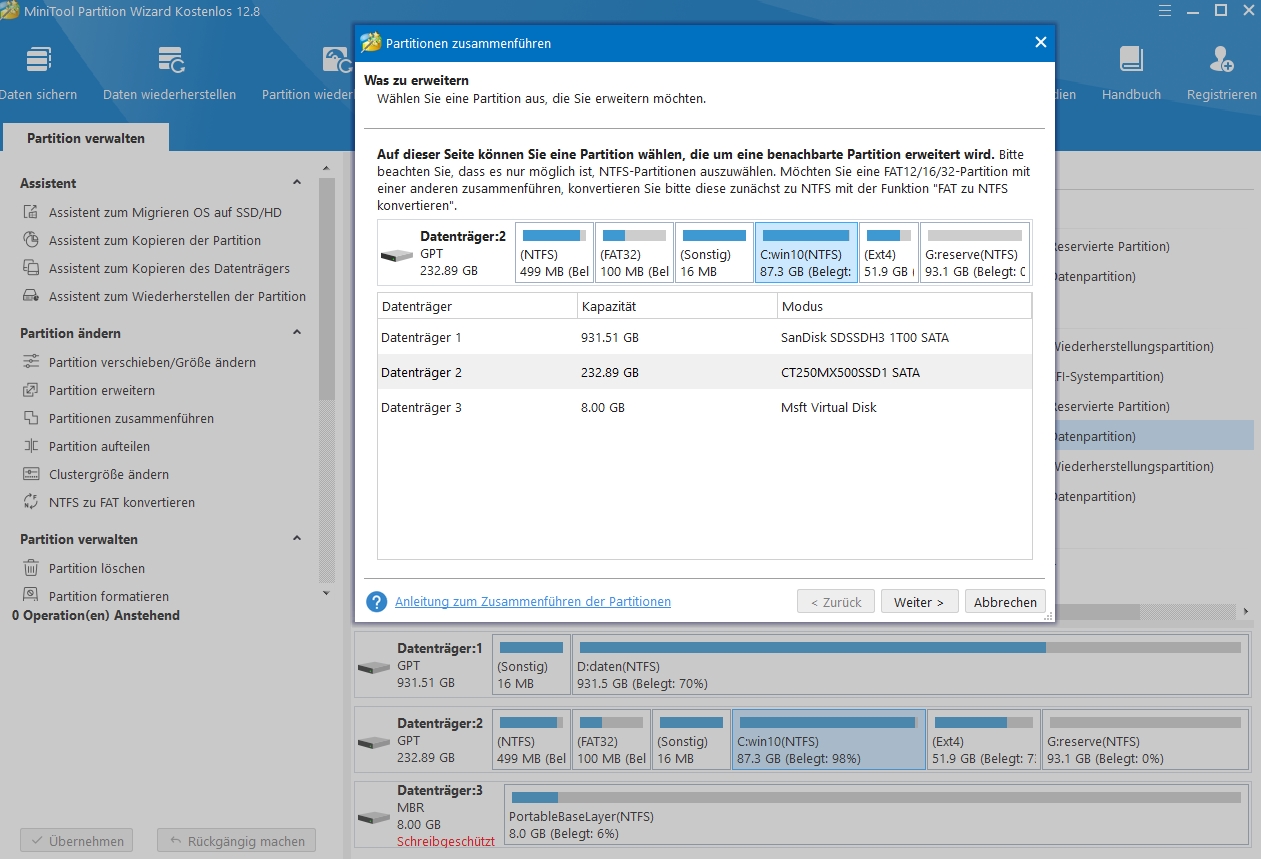Select Datenträger 2 row in dialog list
The image size is (1261, 859).
704,373
